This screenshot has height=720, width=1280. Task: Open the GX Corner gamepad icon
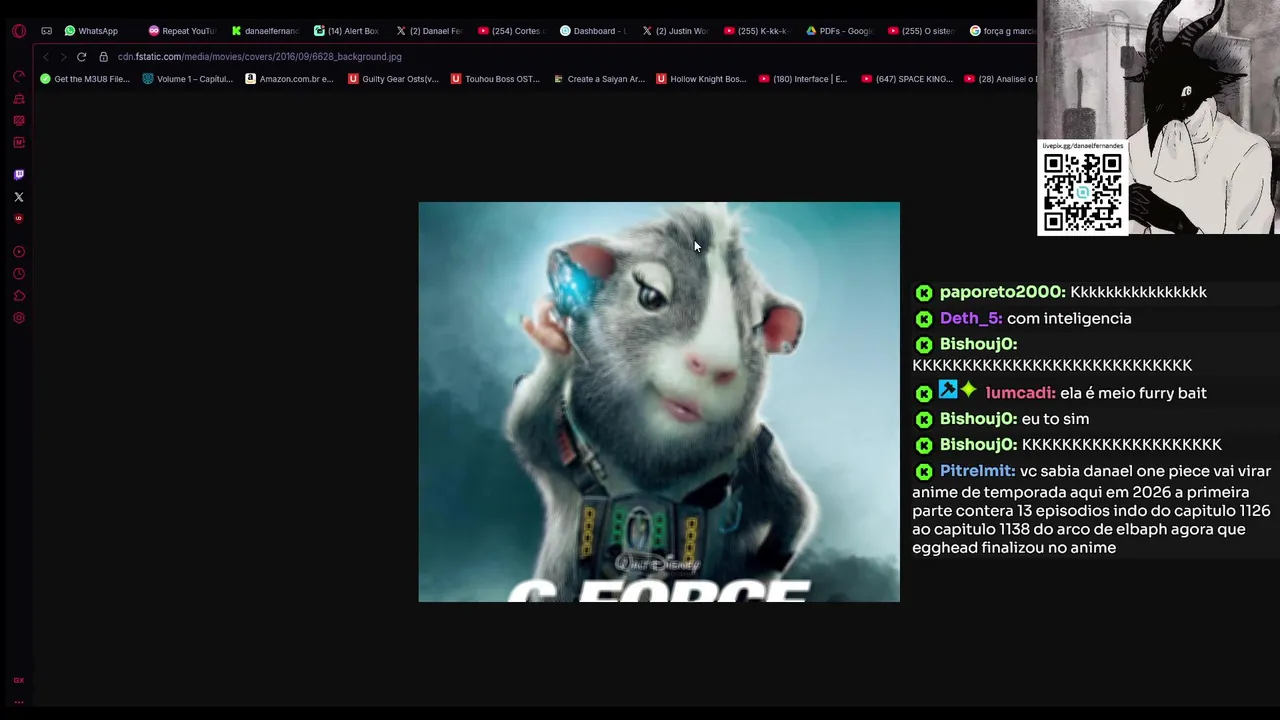[x=46, y=31]
